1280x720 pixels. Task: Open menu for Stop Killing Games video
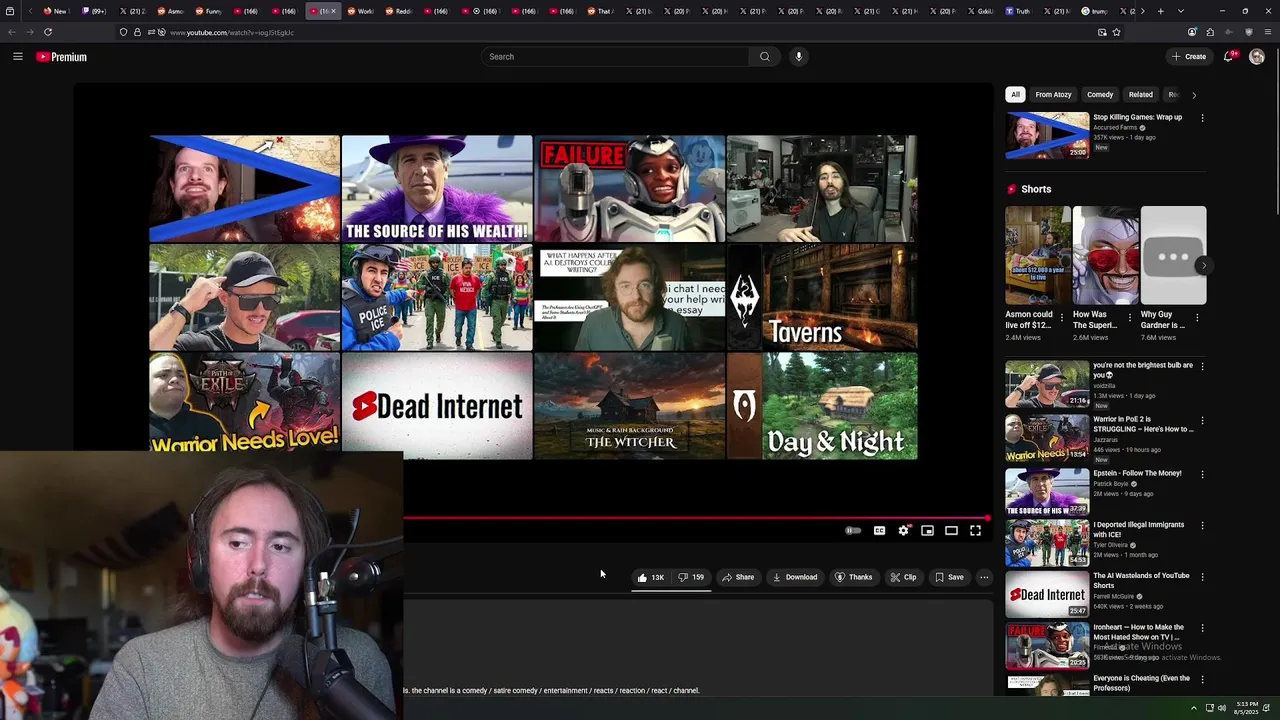tap(1202, 118)
